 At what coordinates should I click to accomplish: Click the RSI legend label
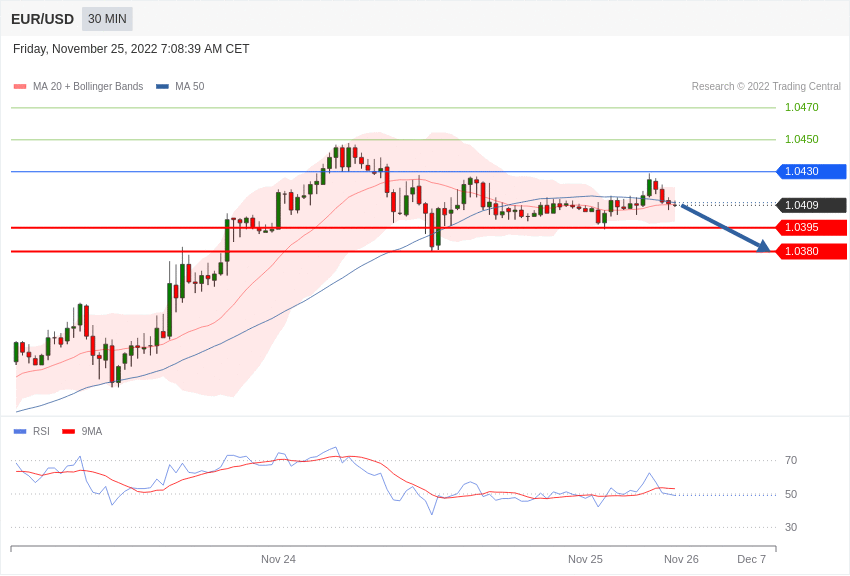click(41, 431)
